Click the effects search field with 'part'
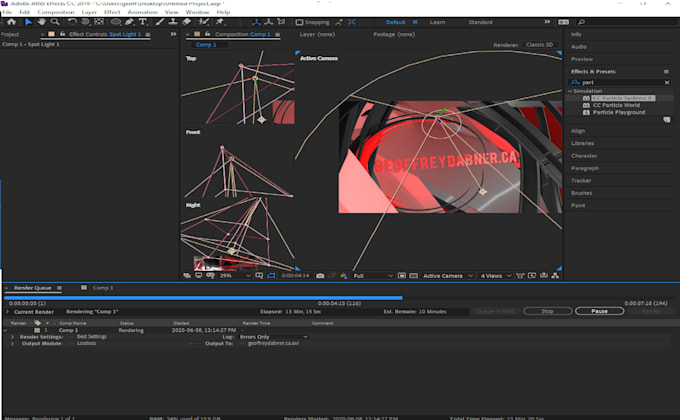Image resolution: width=680 pixels, height=420 pixels. (x=619, y=82)
